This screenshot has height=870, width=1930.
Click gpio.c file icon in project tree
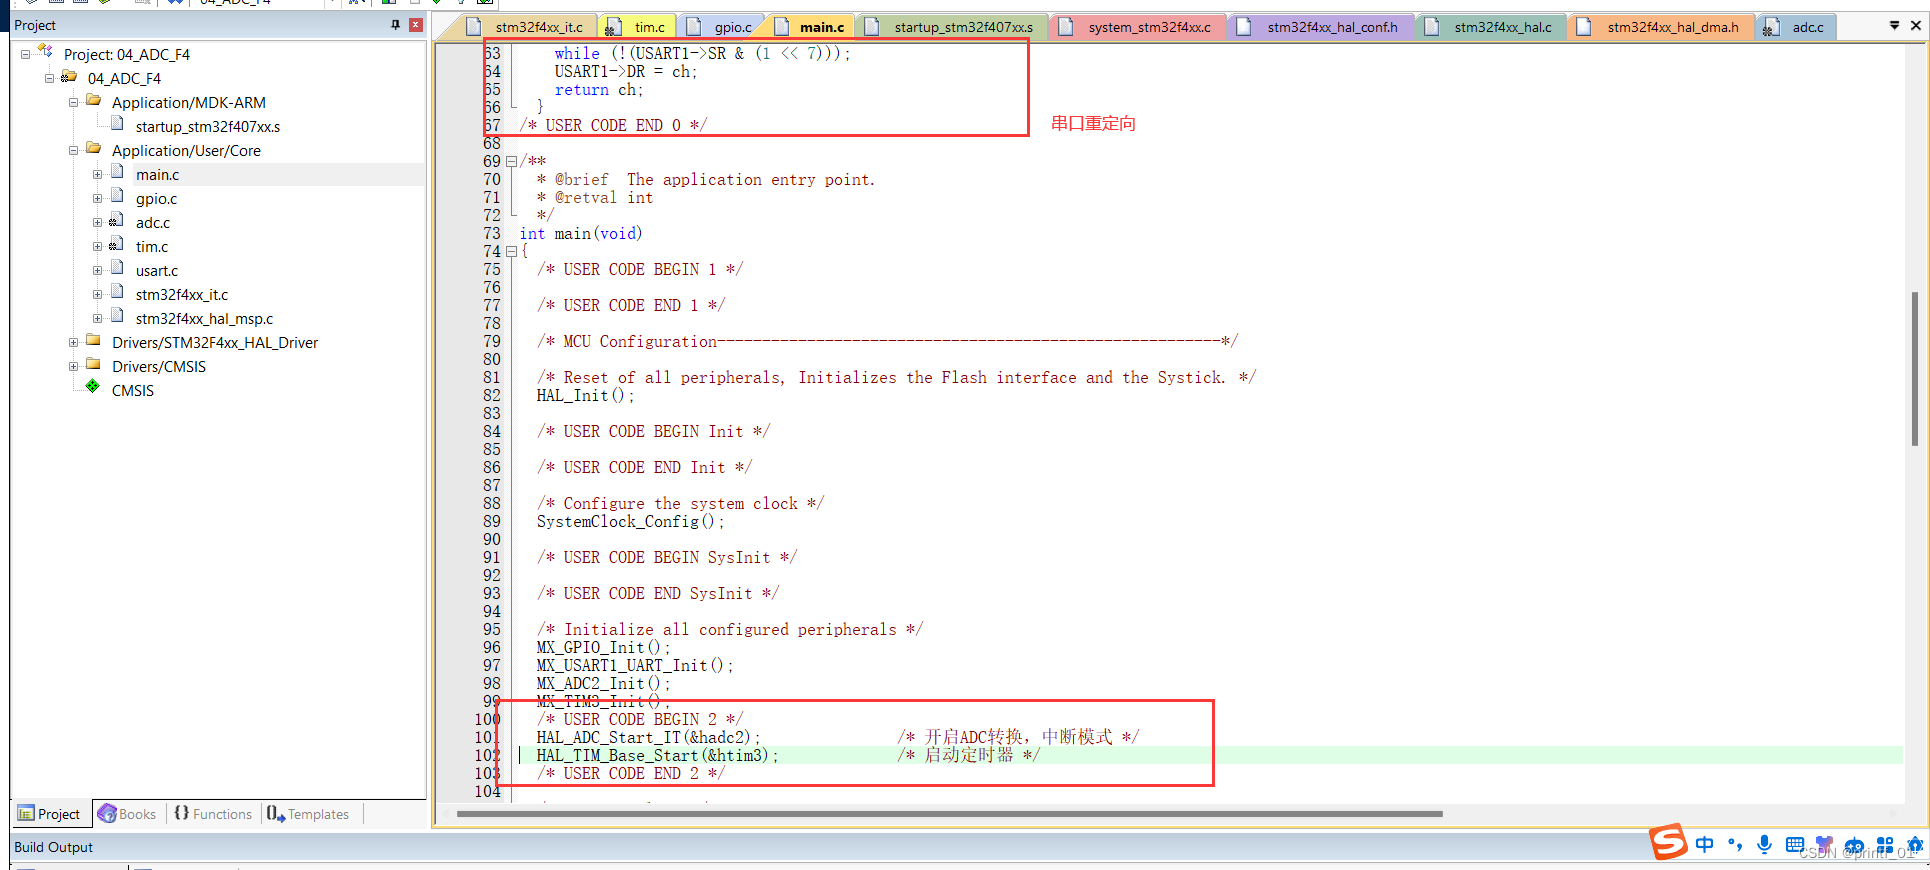click(117, 197)
